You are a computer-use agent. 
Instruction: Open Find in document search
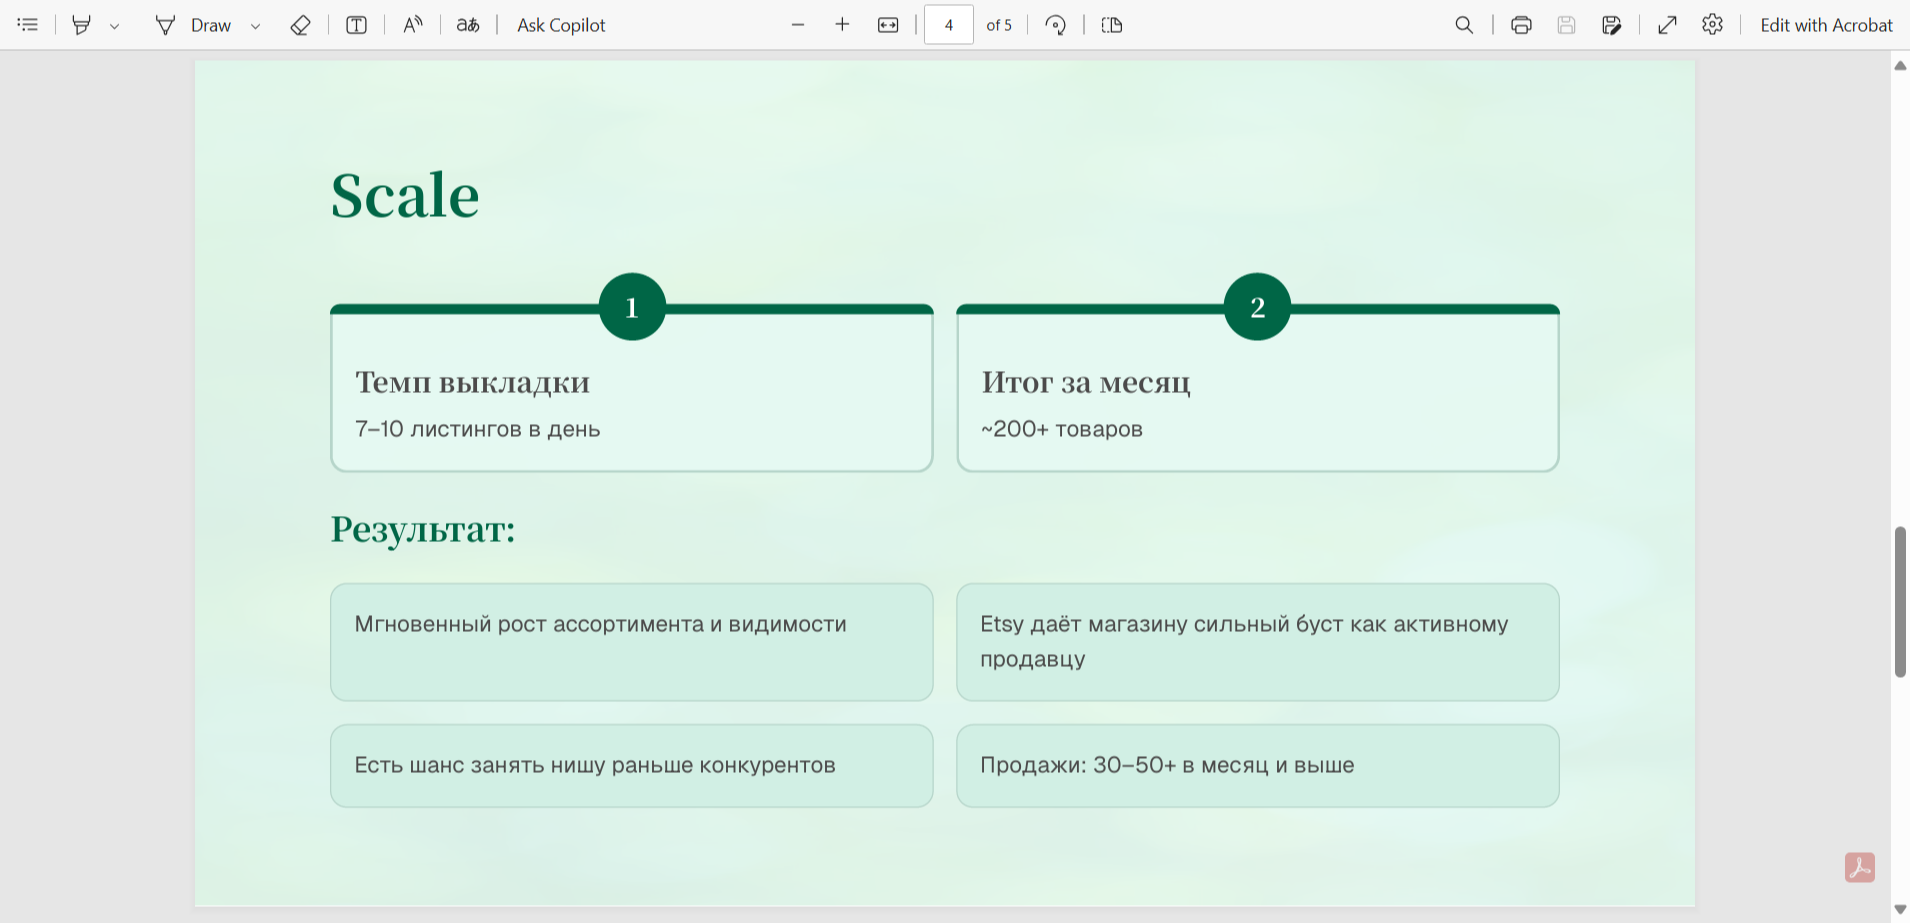click(x=1464, y=25)
